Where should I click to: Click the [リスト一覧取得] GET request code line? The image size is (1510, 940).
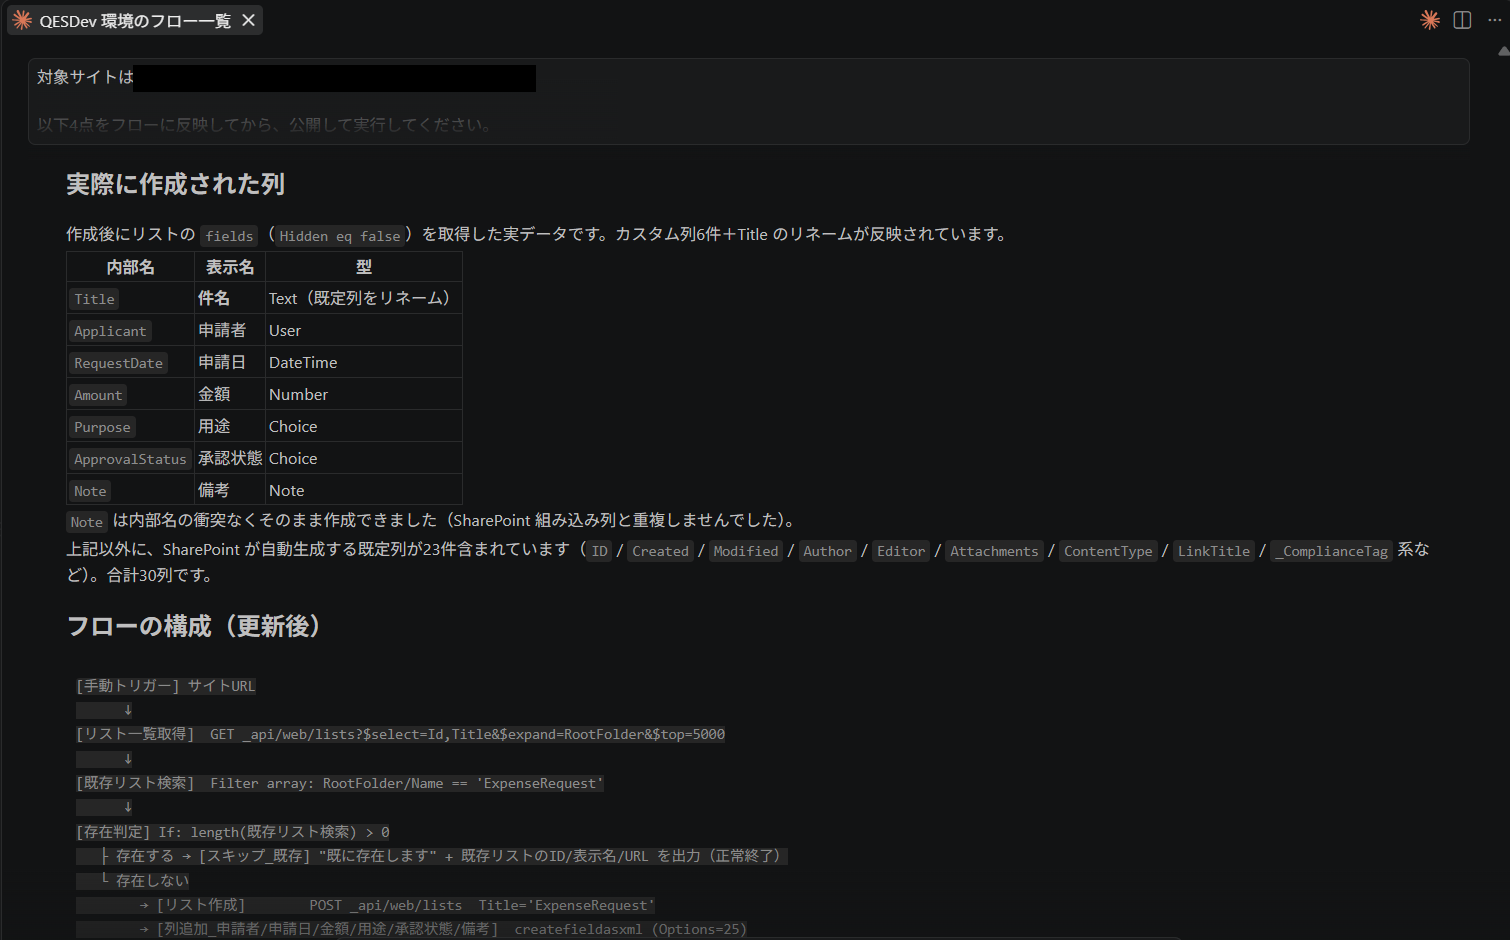point(400,734)
